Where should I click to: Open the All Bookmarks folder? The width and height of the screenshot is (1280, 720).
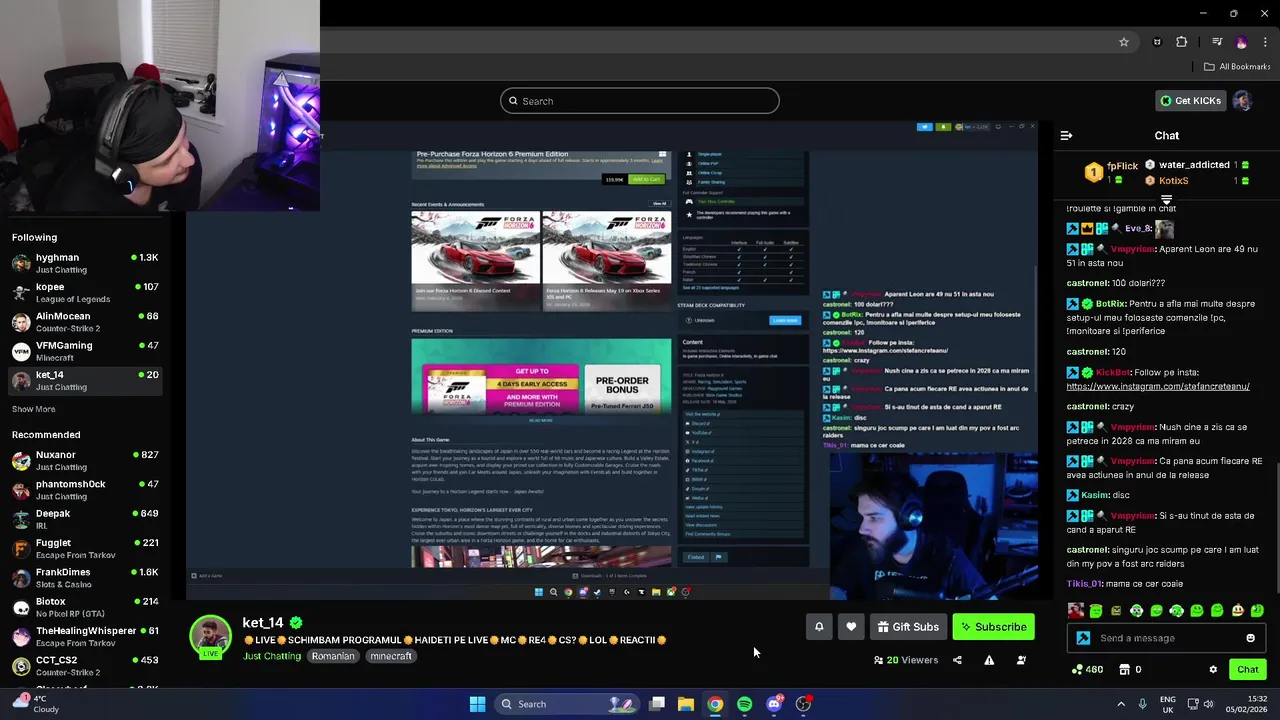point(1237,67)
